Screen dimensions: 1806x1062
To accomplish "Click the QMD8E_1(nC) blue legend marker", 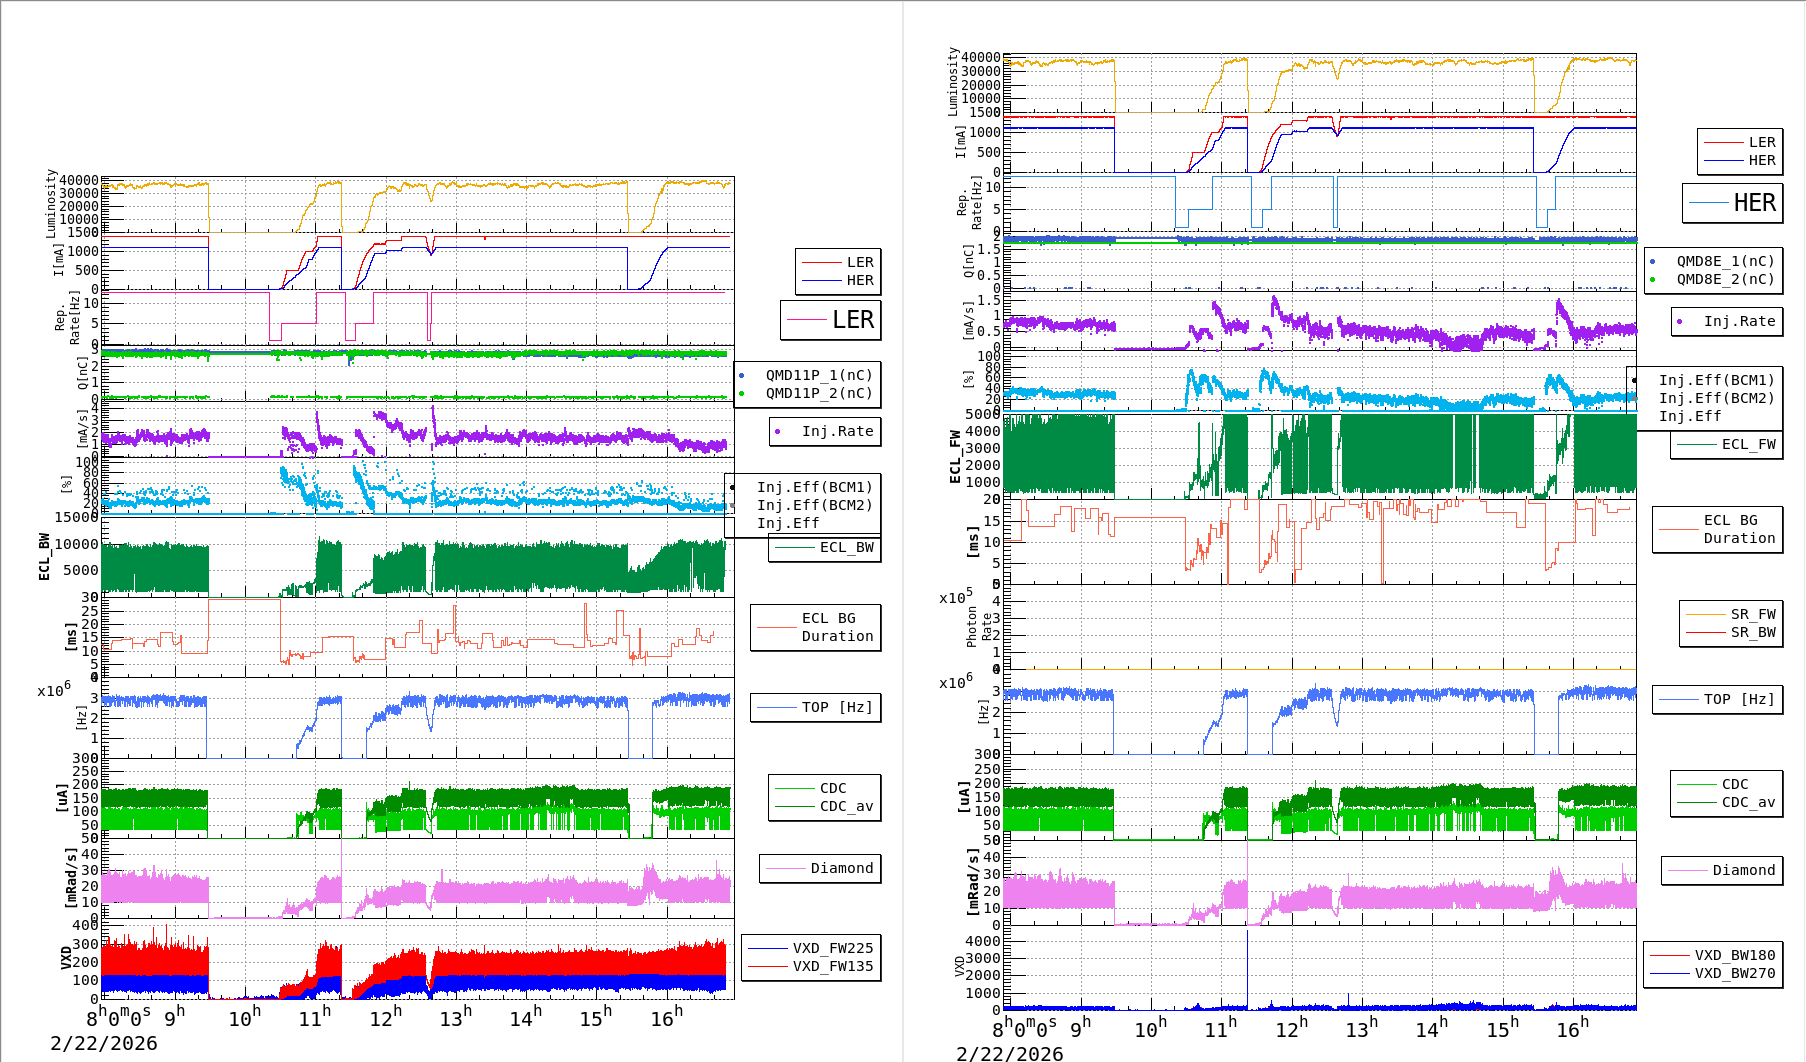I will [x=1653, y=262].
